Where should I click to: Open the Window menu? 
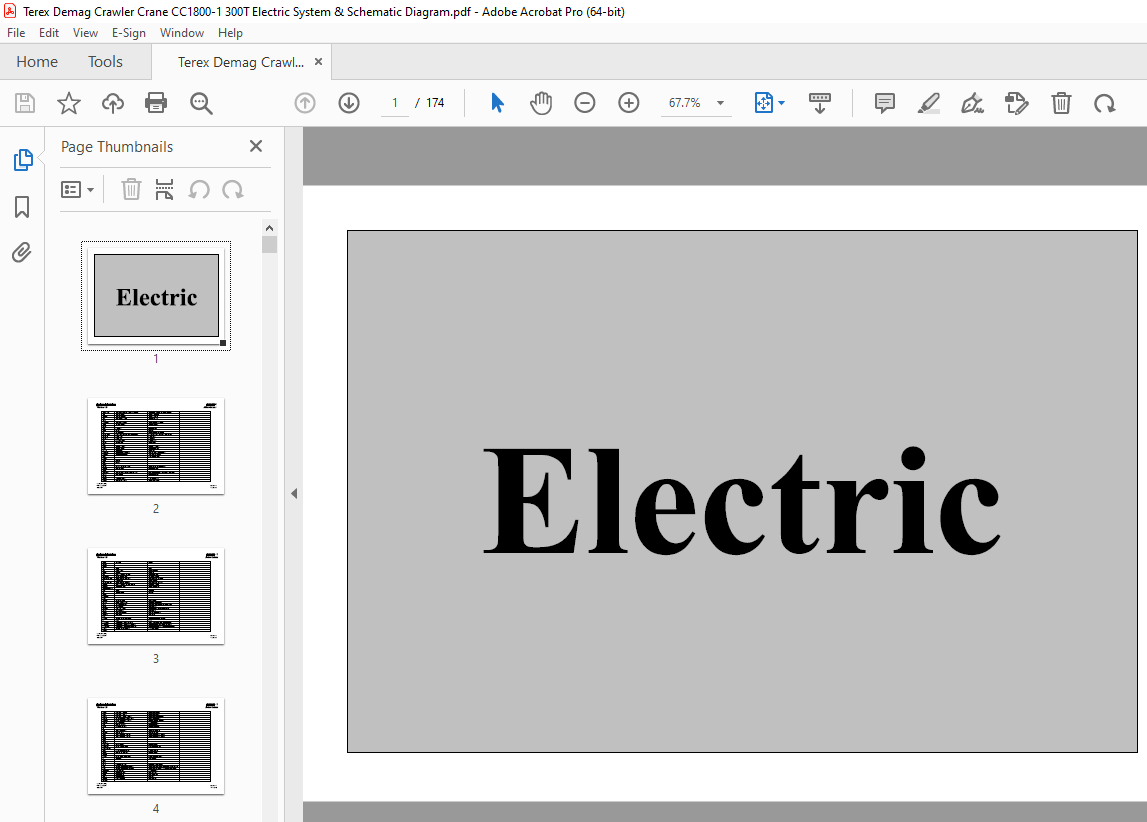182,33
